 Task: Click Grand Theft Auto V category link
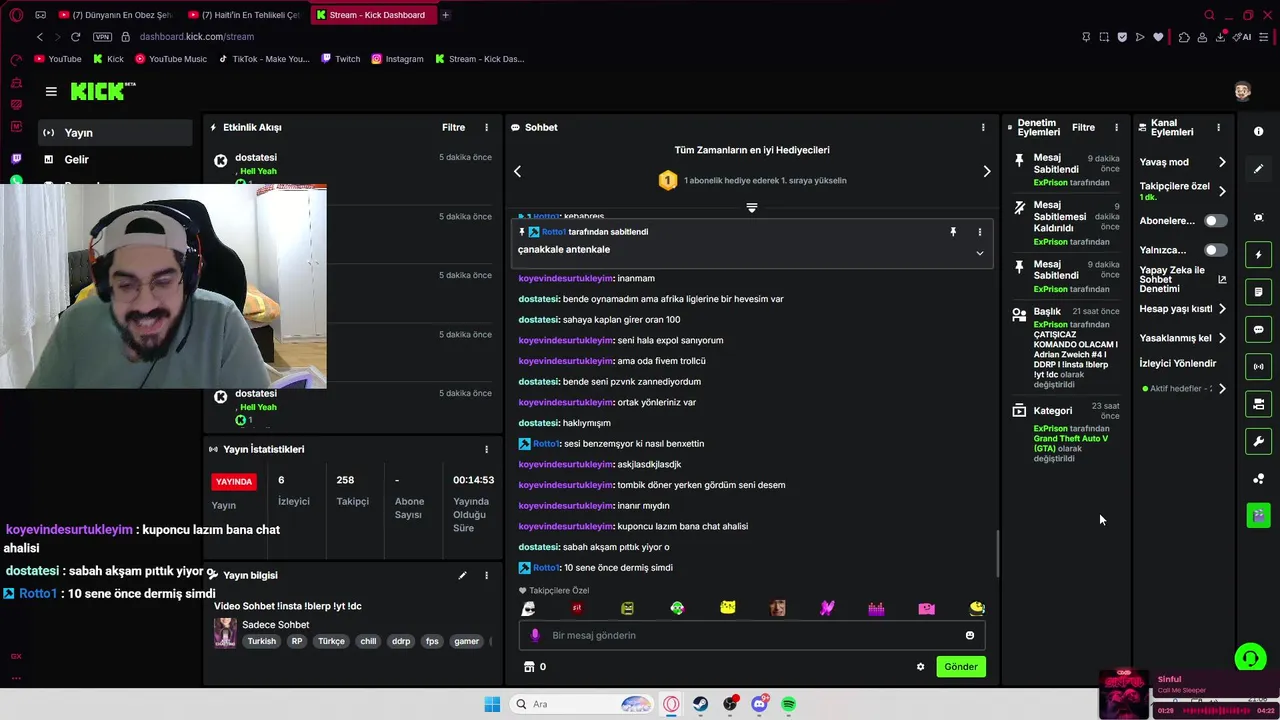click(1070, 444)
